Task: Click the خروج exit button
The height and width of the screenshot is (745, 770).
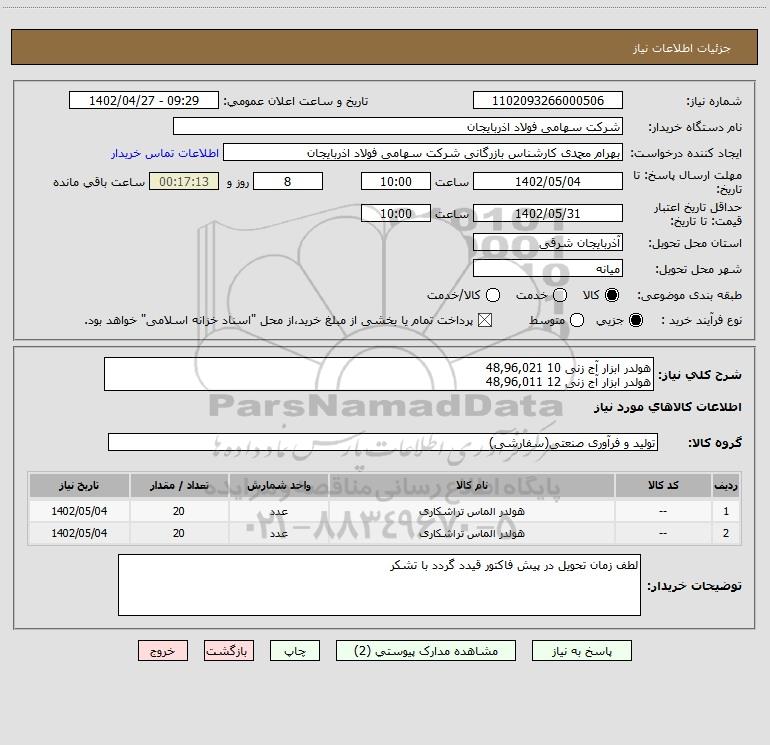Action: click(163, 651)
